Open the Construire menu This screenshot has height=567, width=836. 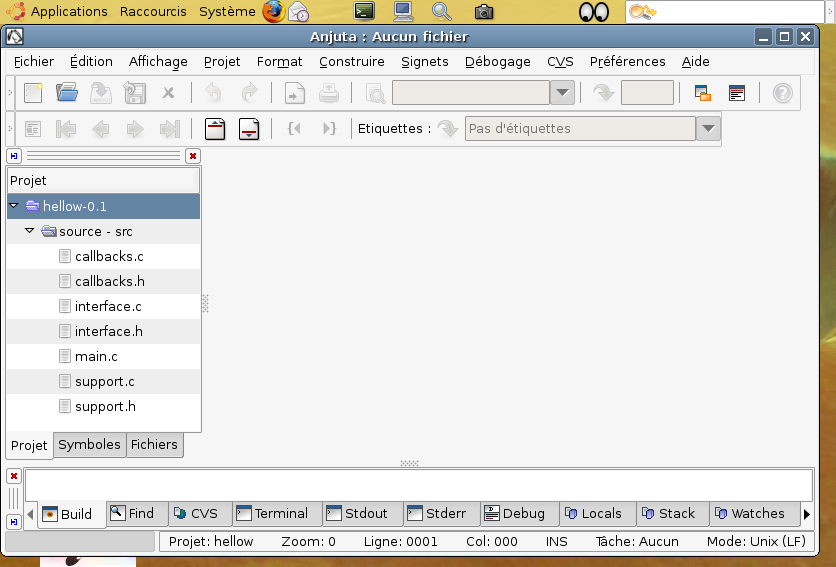coord(352,62)
